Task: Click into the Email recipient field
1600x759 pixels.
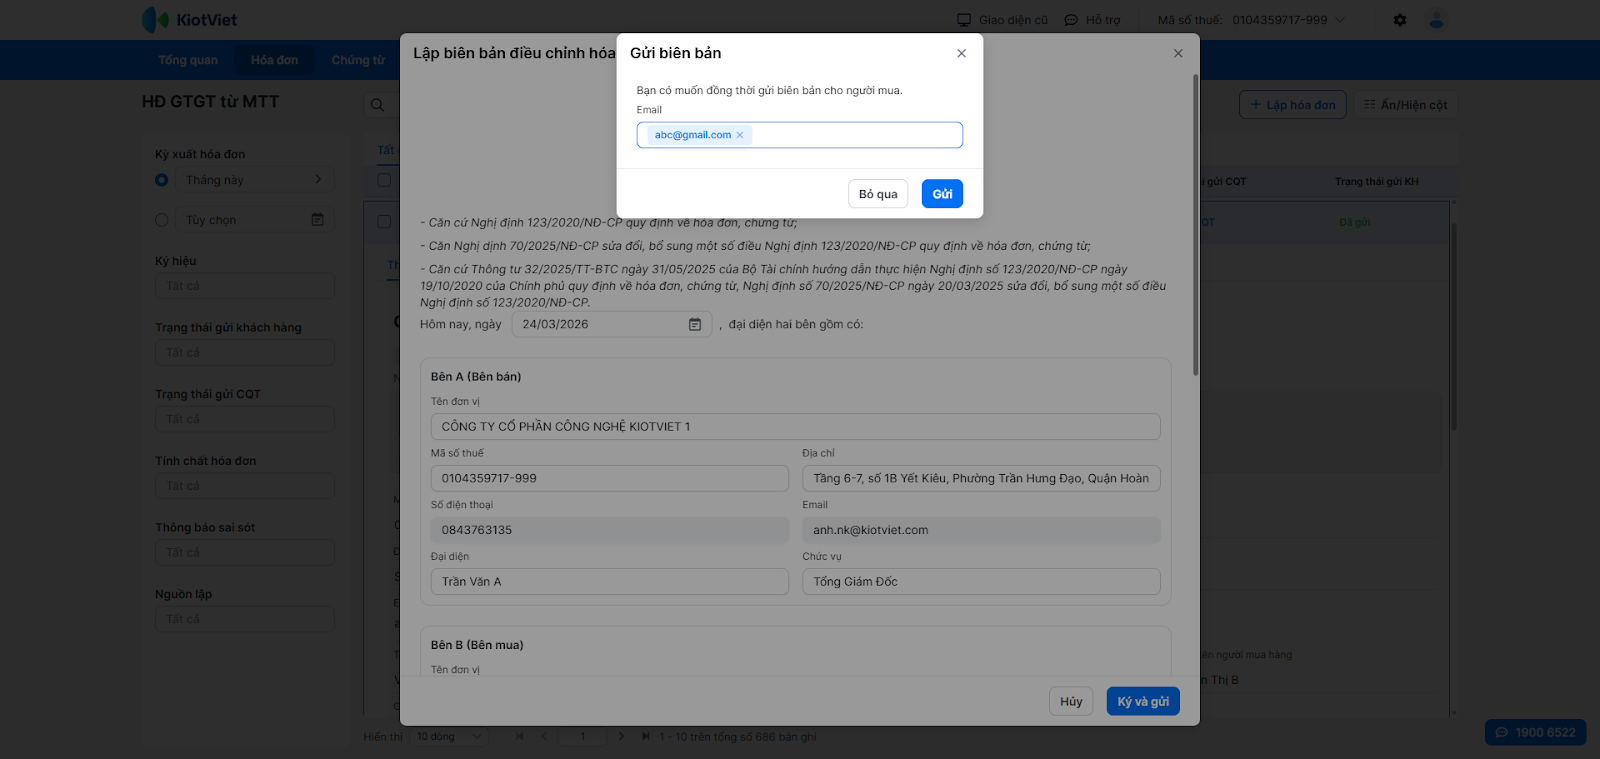Action: pos(855,135)
